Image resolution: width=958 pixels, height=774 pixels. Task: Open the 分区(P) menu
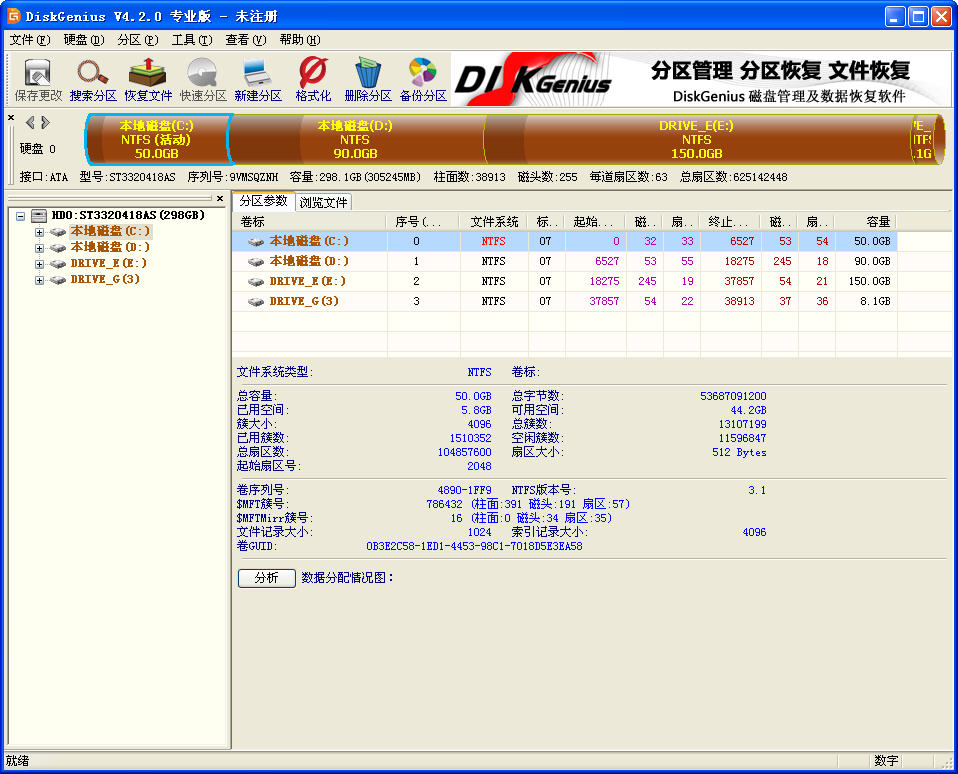(137, 40)
